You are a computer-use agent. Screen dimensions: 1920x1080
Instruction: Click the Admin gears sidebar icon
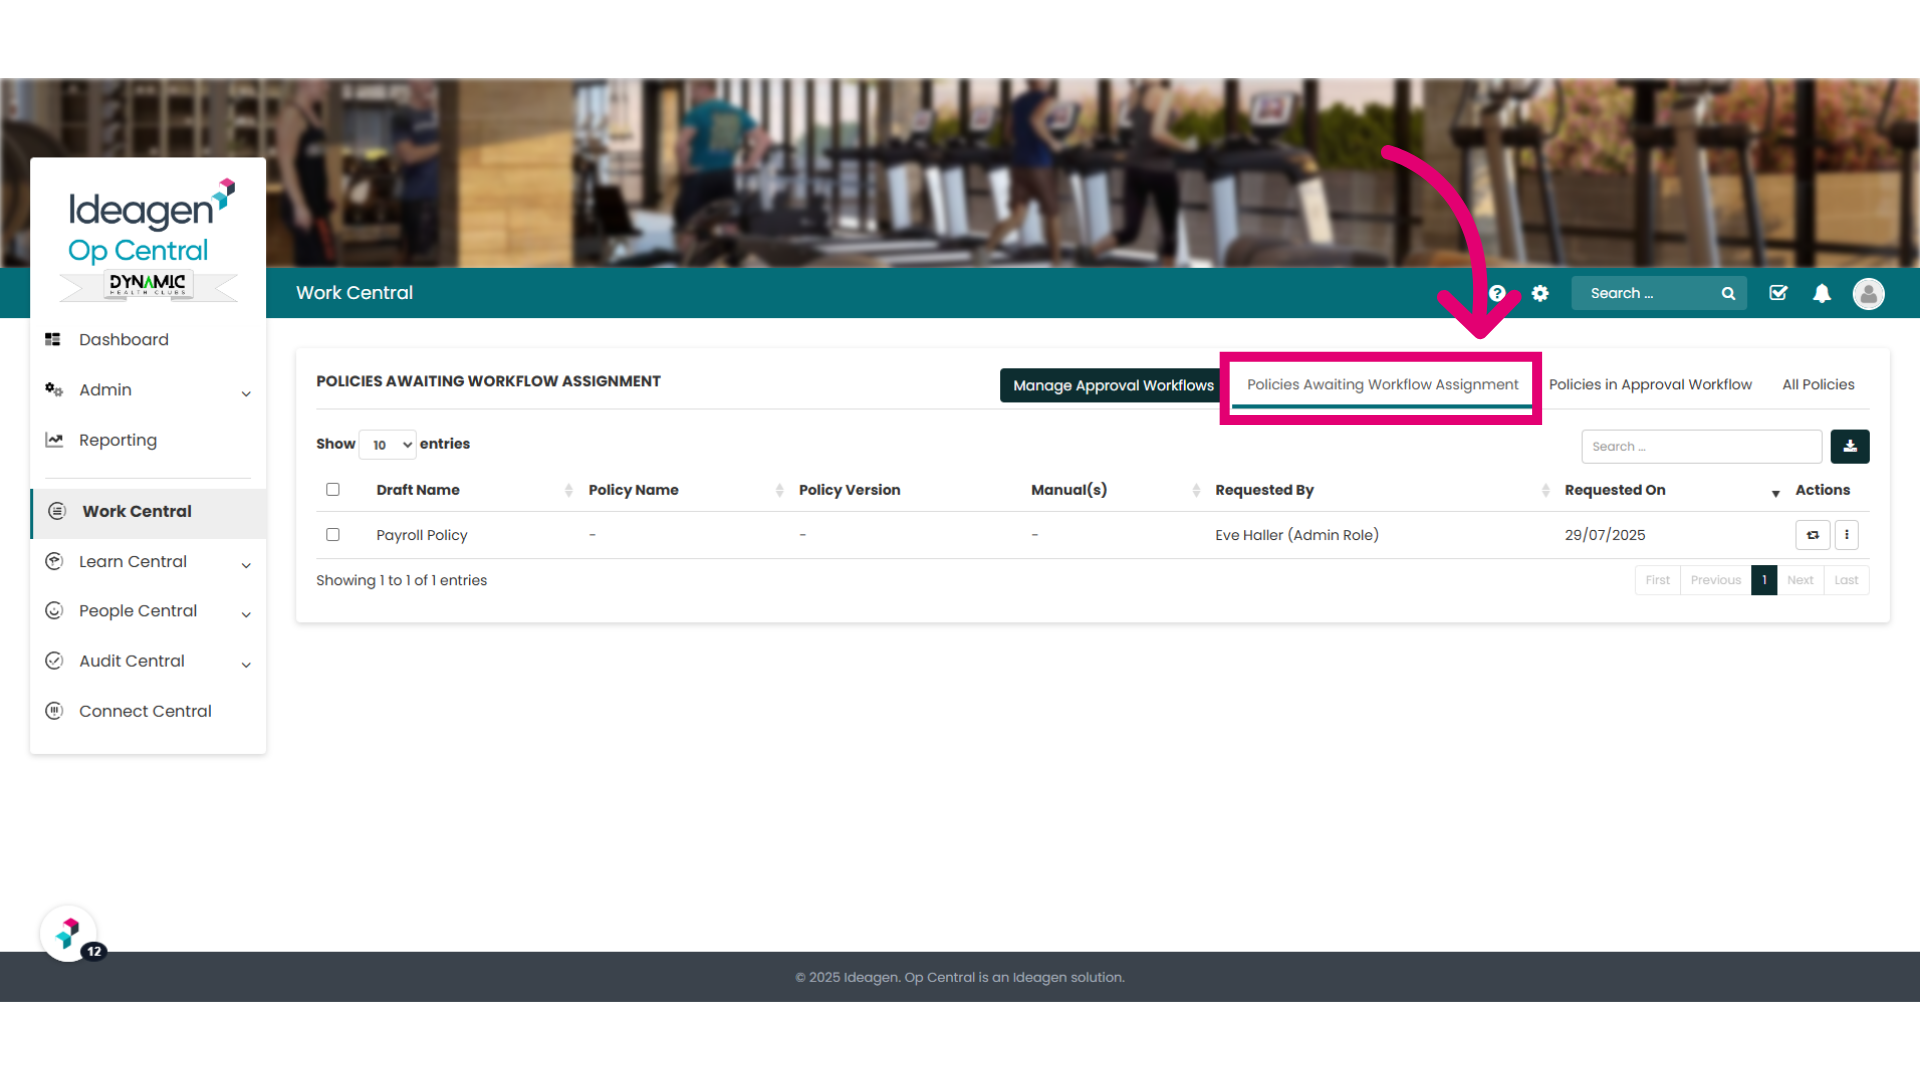pos(54,390)
